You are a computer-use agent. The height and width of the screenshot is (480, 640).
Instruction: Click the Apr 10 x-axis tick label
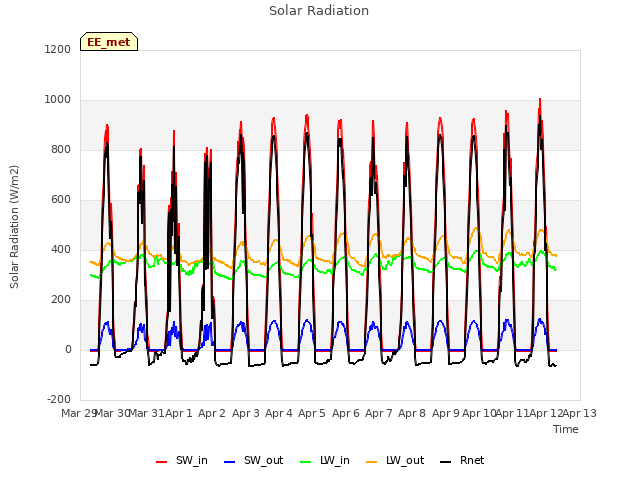point(479,413)
